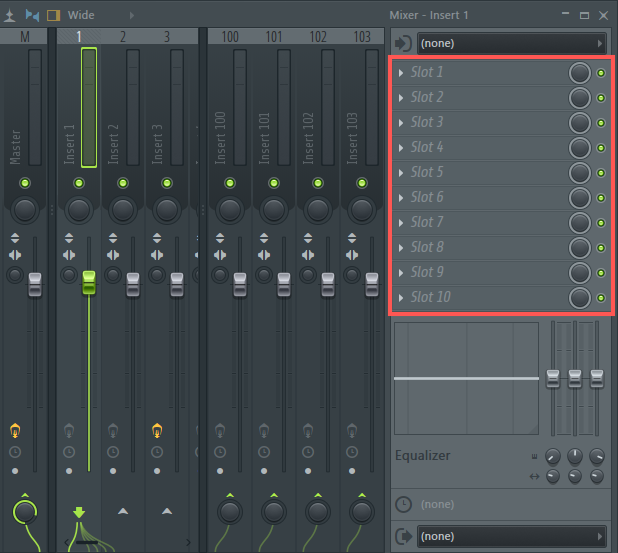This screenshot has height=553, width=618.
Task: Mute the Master track
Action: (25, 183)
